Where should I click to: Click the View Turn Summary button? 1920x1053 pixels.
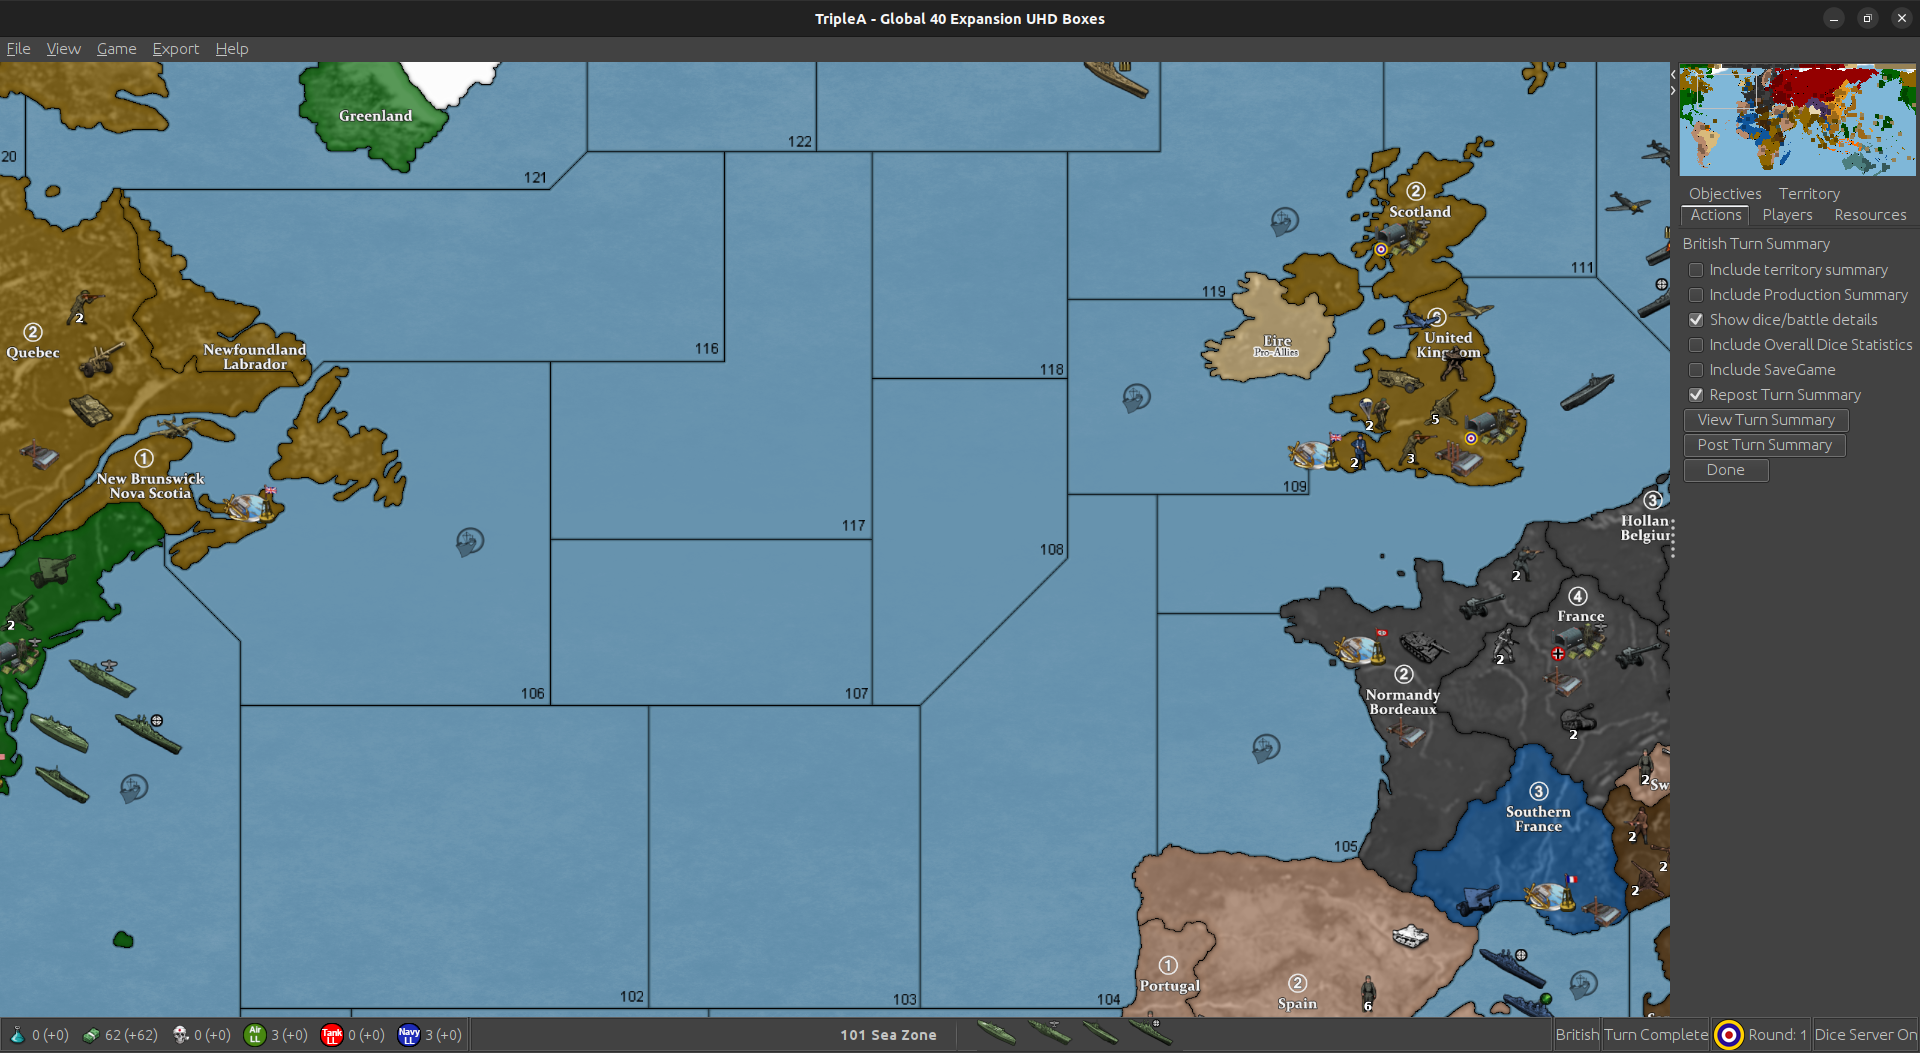[1766, 420]
